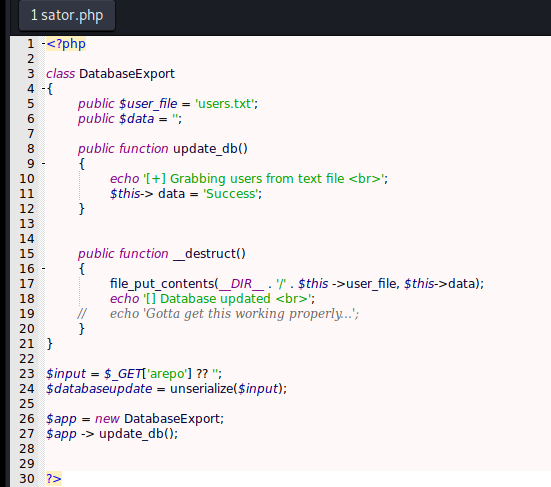This screenshot has height=487, width=551.
Task: Click the DatabaseExport class name on line 3
Action: click(127, 74)
